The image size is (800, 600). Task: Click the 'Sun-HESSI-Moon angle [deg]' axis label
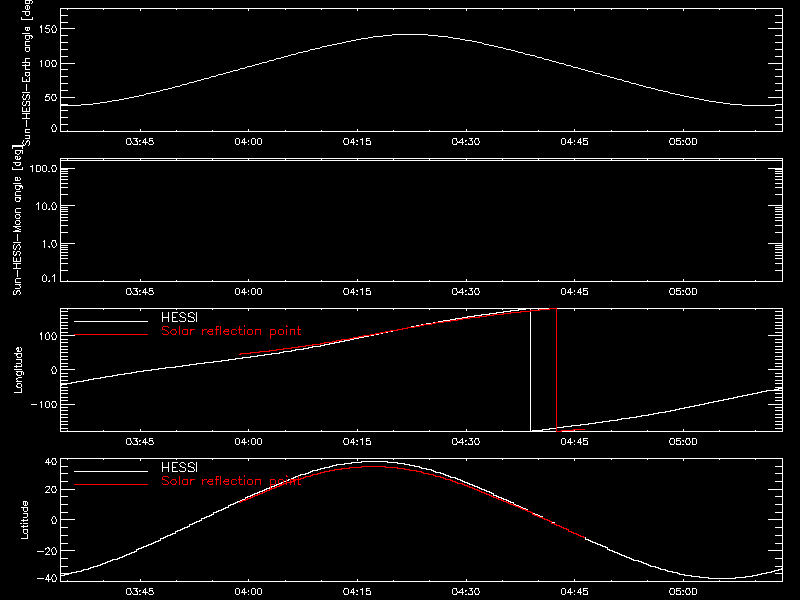[x=18, y=220]
